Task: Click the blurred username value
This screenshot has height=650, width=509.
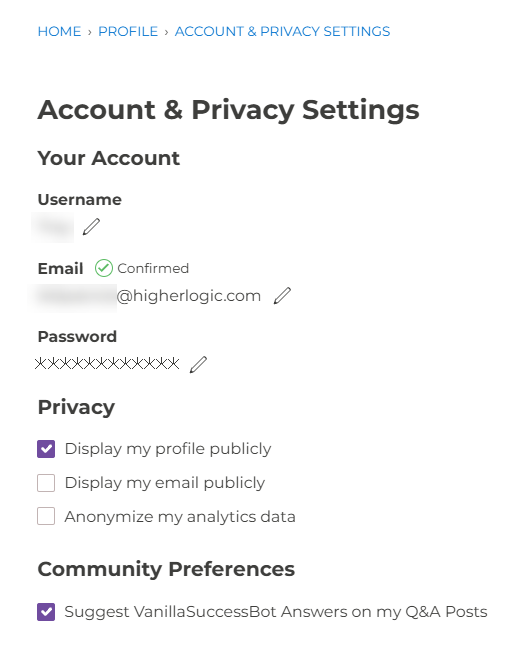Action: 53,227
